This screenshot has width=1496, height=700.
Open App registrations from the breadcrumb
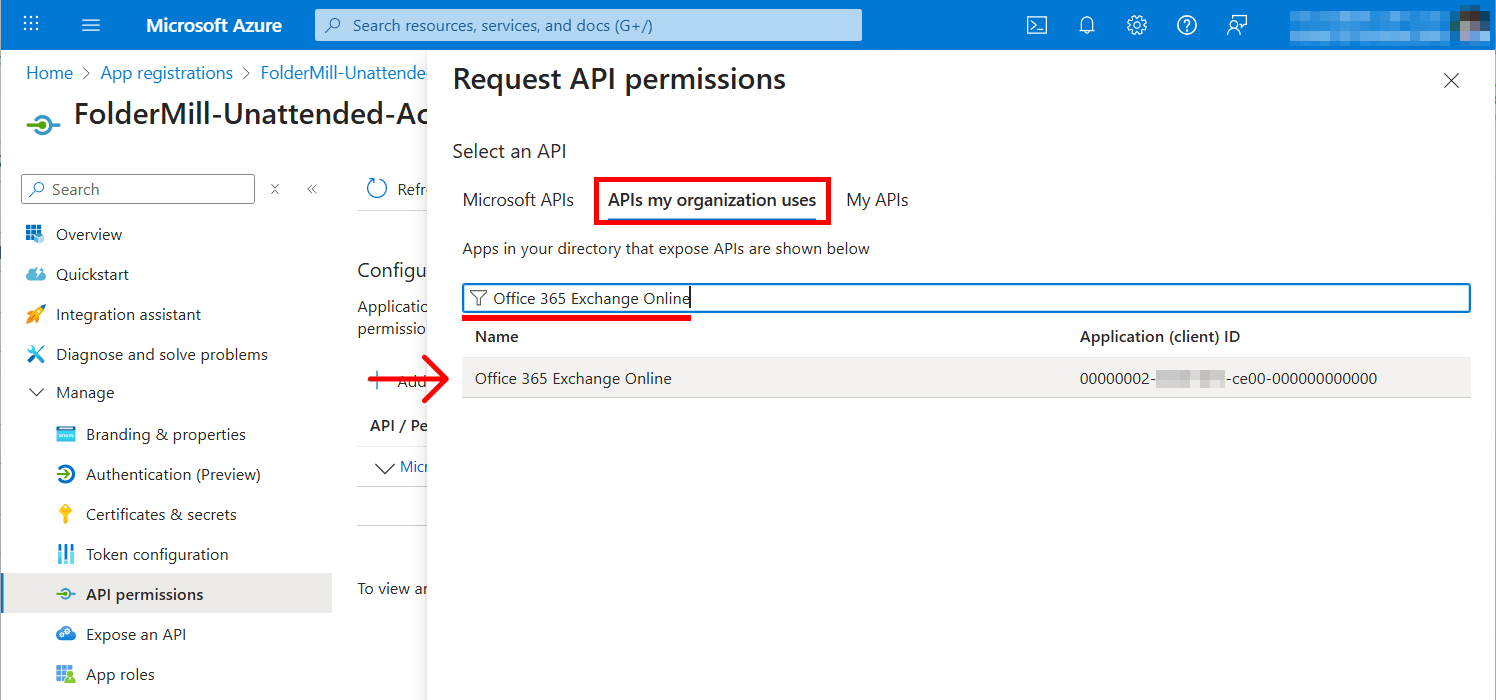pos(166,72)
